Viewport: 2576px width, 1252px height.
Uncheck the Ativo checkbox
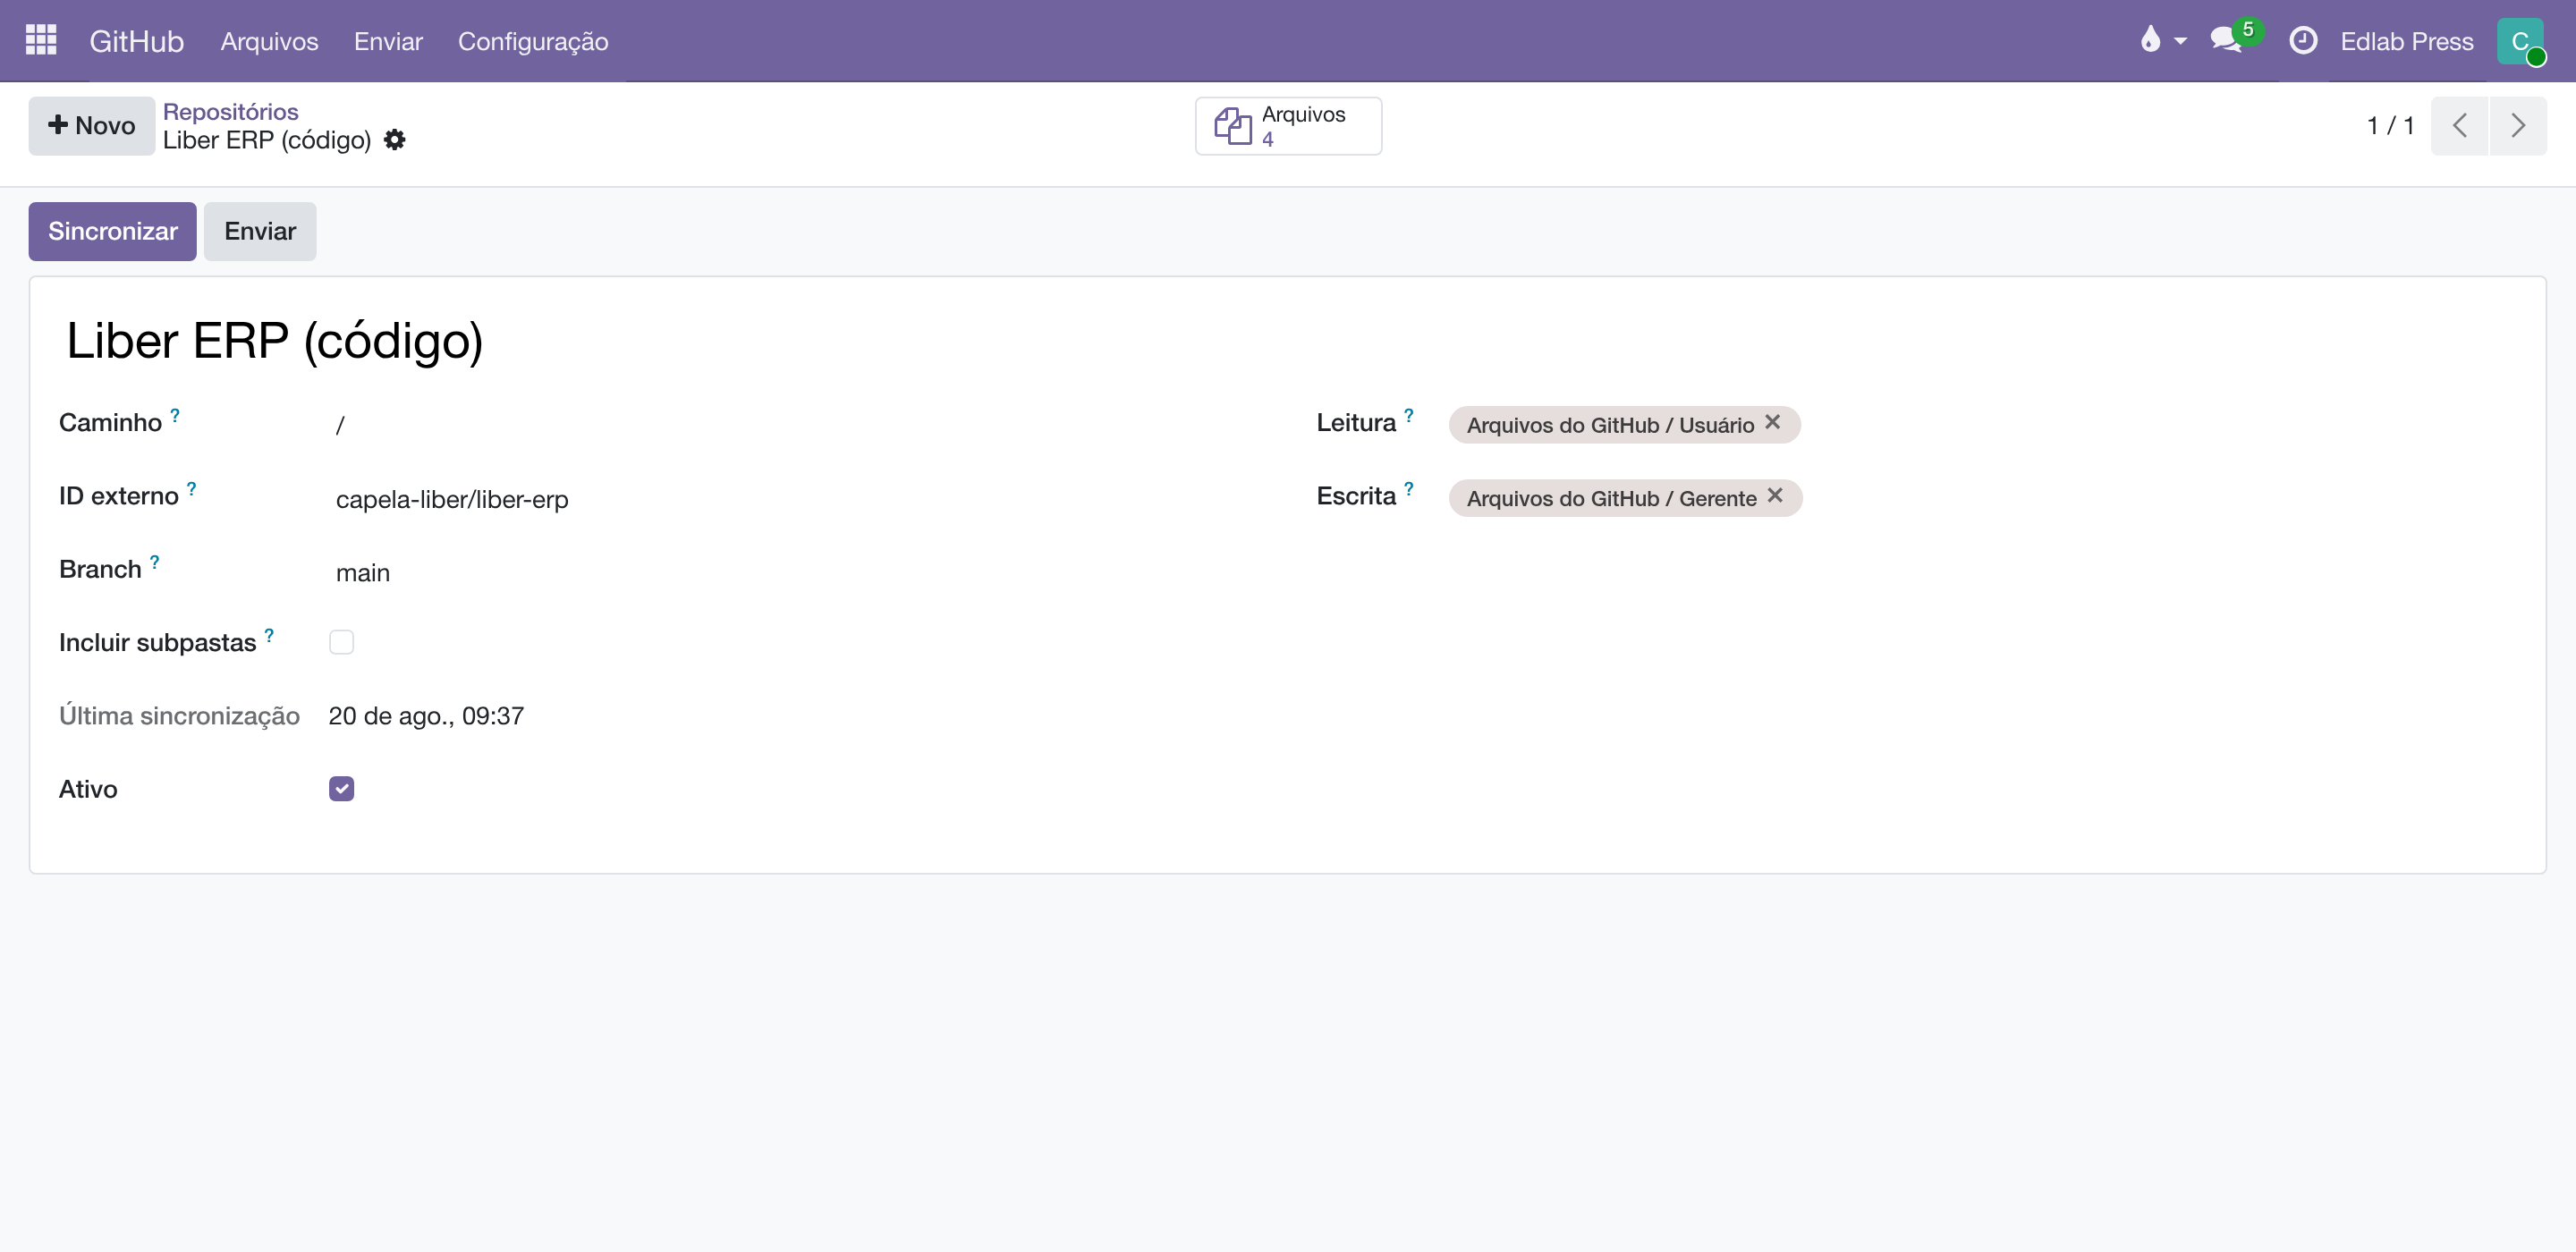tap(341, 789)
